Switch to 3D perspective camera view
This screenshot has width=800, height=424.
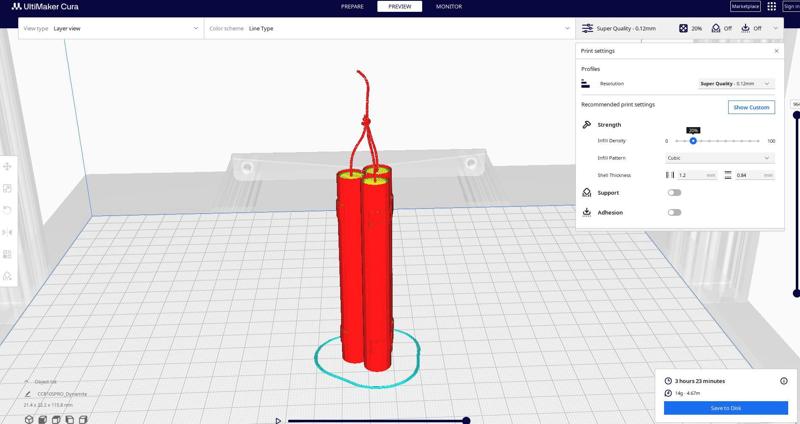[x=29, y=419]
